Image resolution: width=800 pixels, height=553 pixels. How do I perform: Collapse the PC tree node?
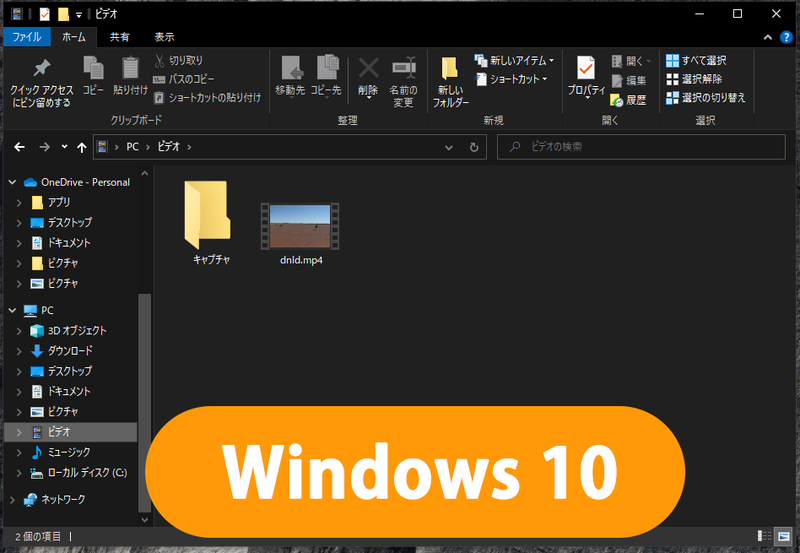point(12,310)
